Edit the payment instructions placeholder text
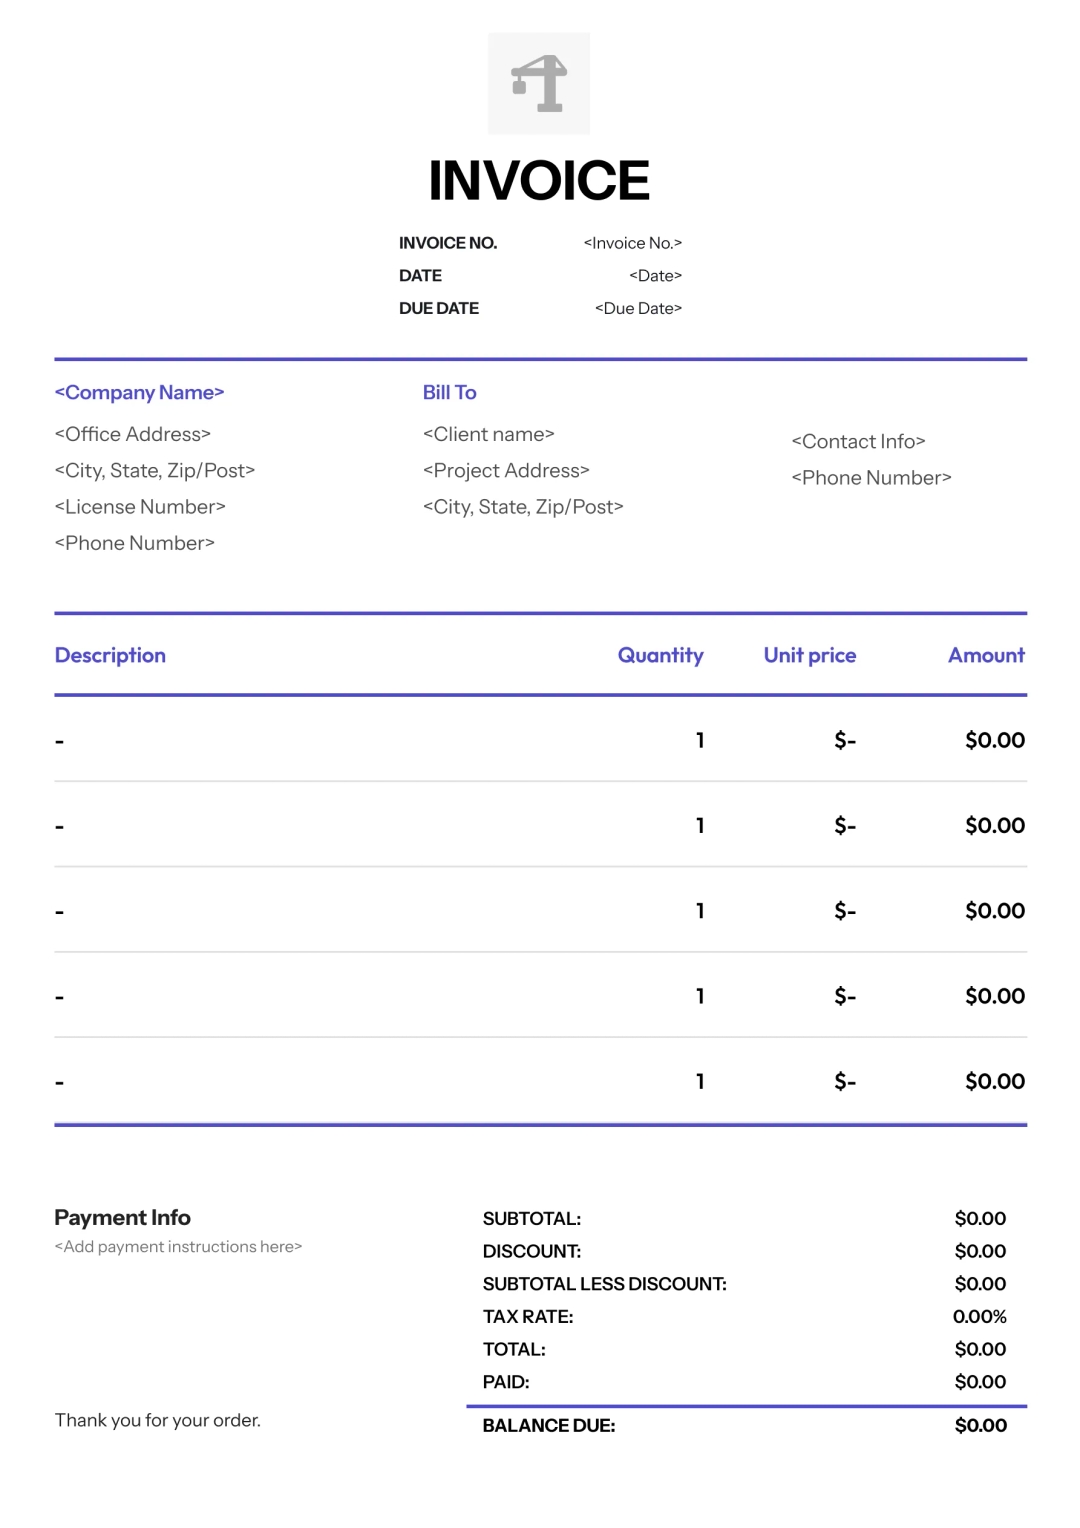 [178, 1247]
